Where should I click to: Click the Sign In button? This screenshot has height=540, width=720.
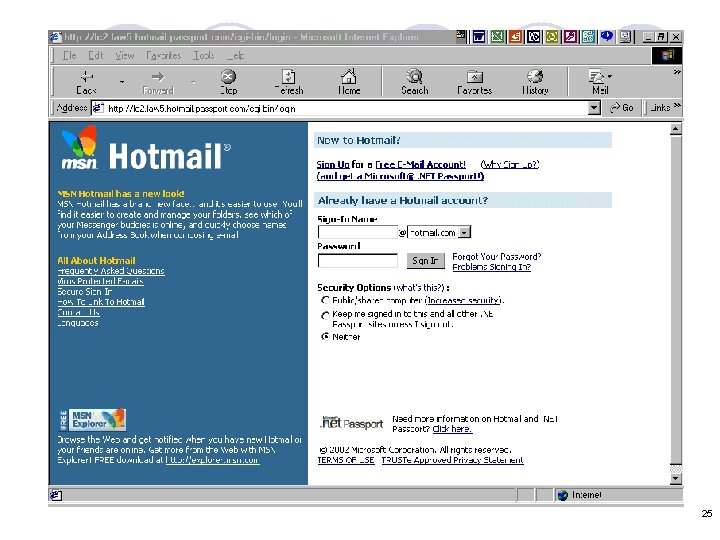click(x=425, y=261)
